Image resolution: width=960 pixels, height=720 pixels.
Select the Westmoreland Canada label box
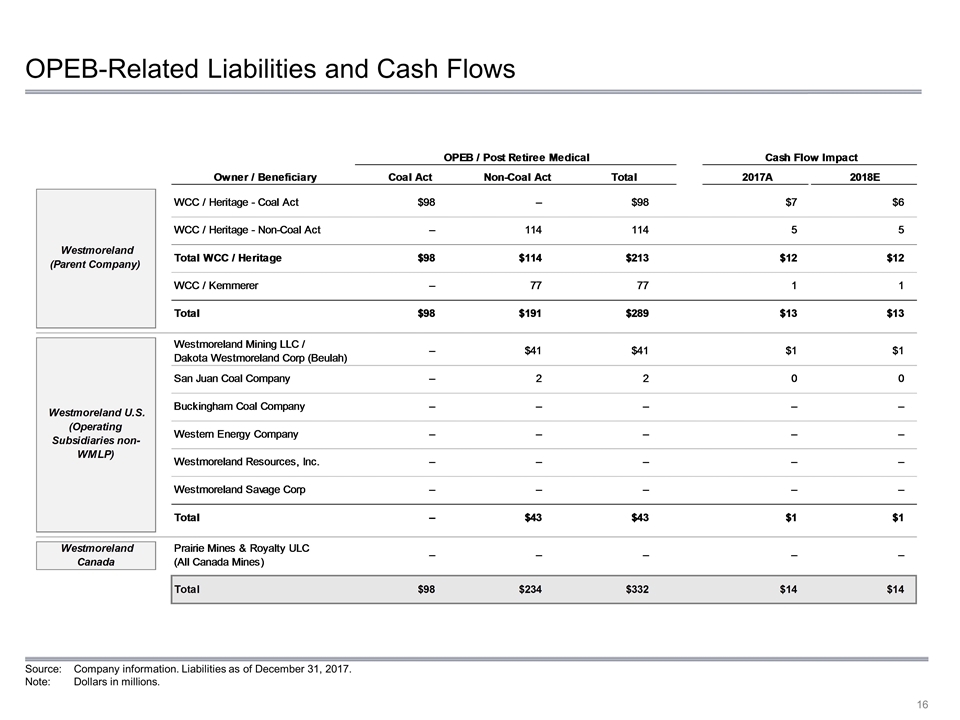97,555
